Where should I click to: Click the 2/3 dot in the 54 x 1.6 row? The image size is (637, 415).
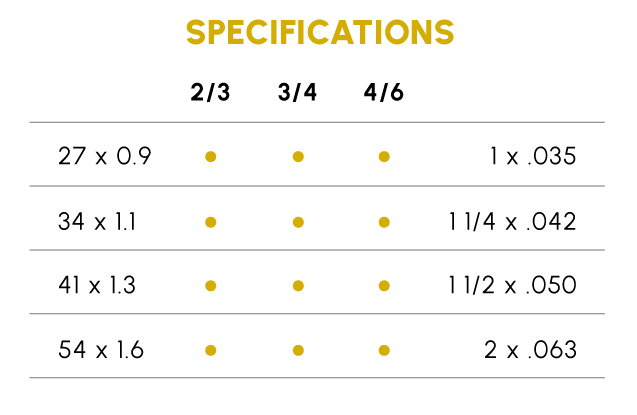[x=210, y=350]
